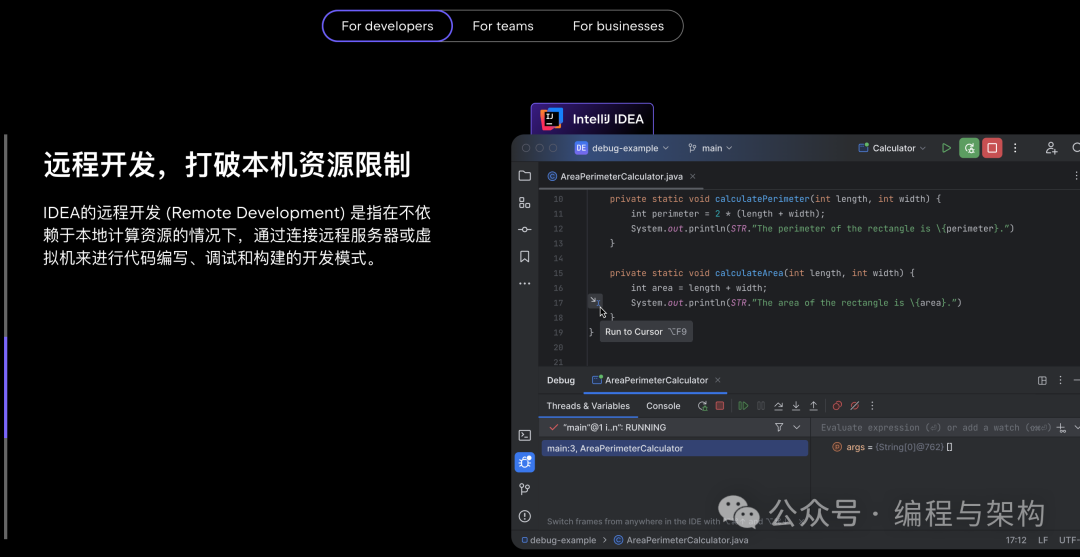
Task: Select the For businesses tab
Action: click(618, 26)
